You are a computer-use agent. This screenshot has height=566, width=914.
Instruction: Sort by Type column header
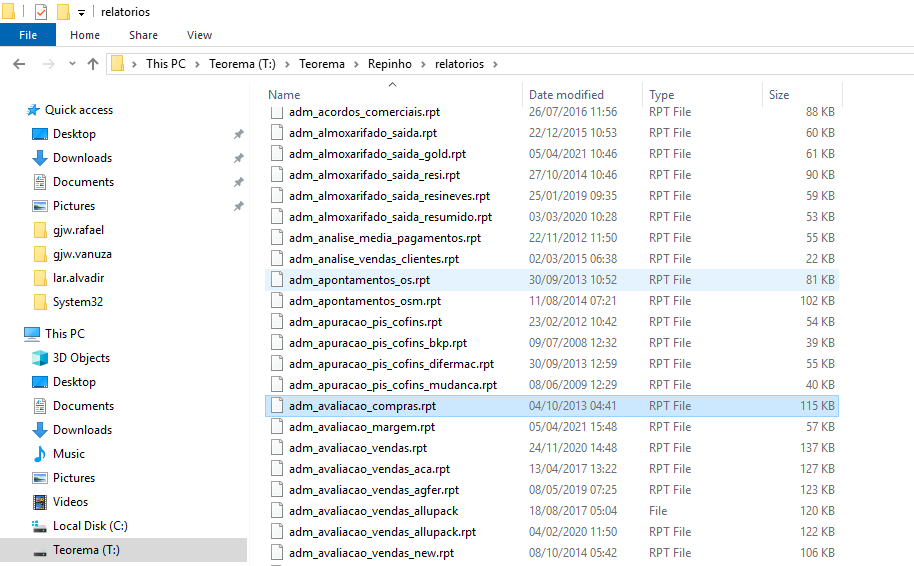(662, 95)
